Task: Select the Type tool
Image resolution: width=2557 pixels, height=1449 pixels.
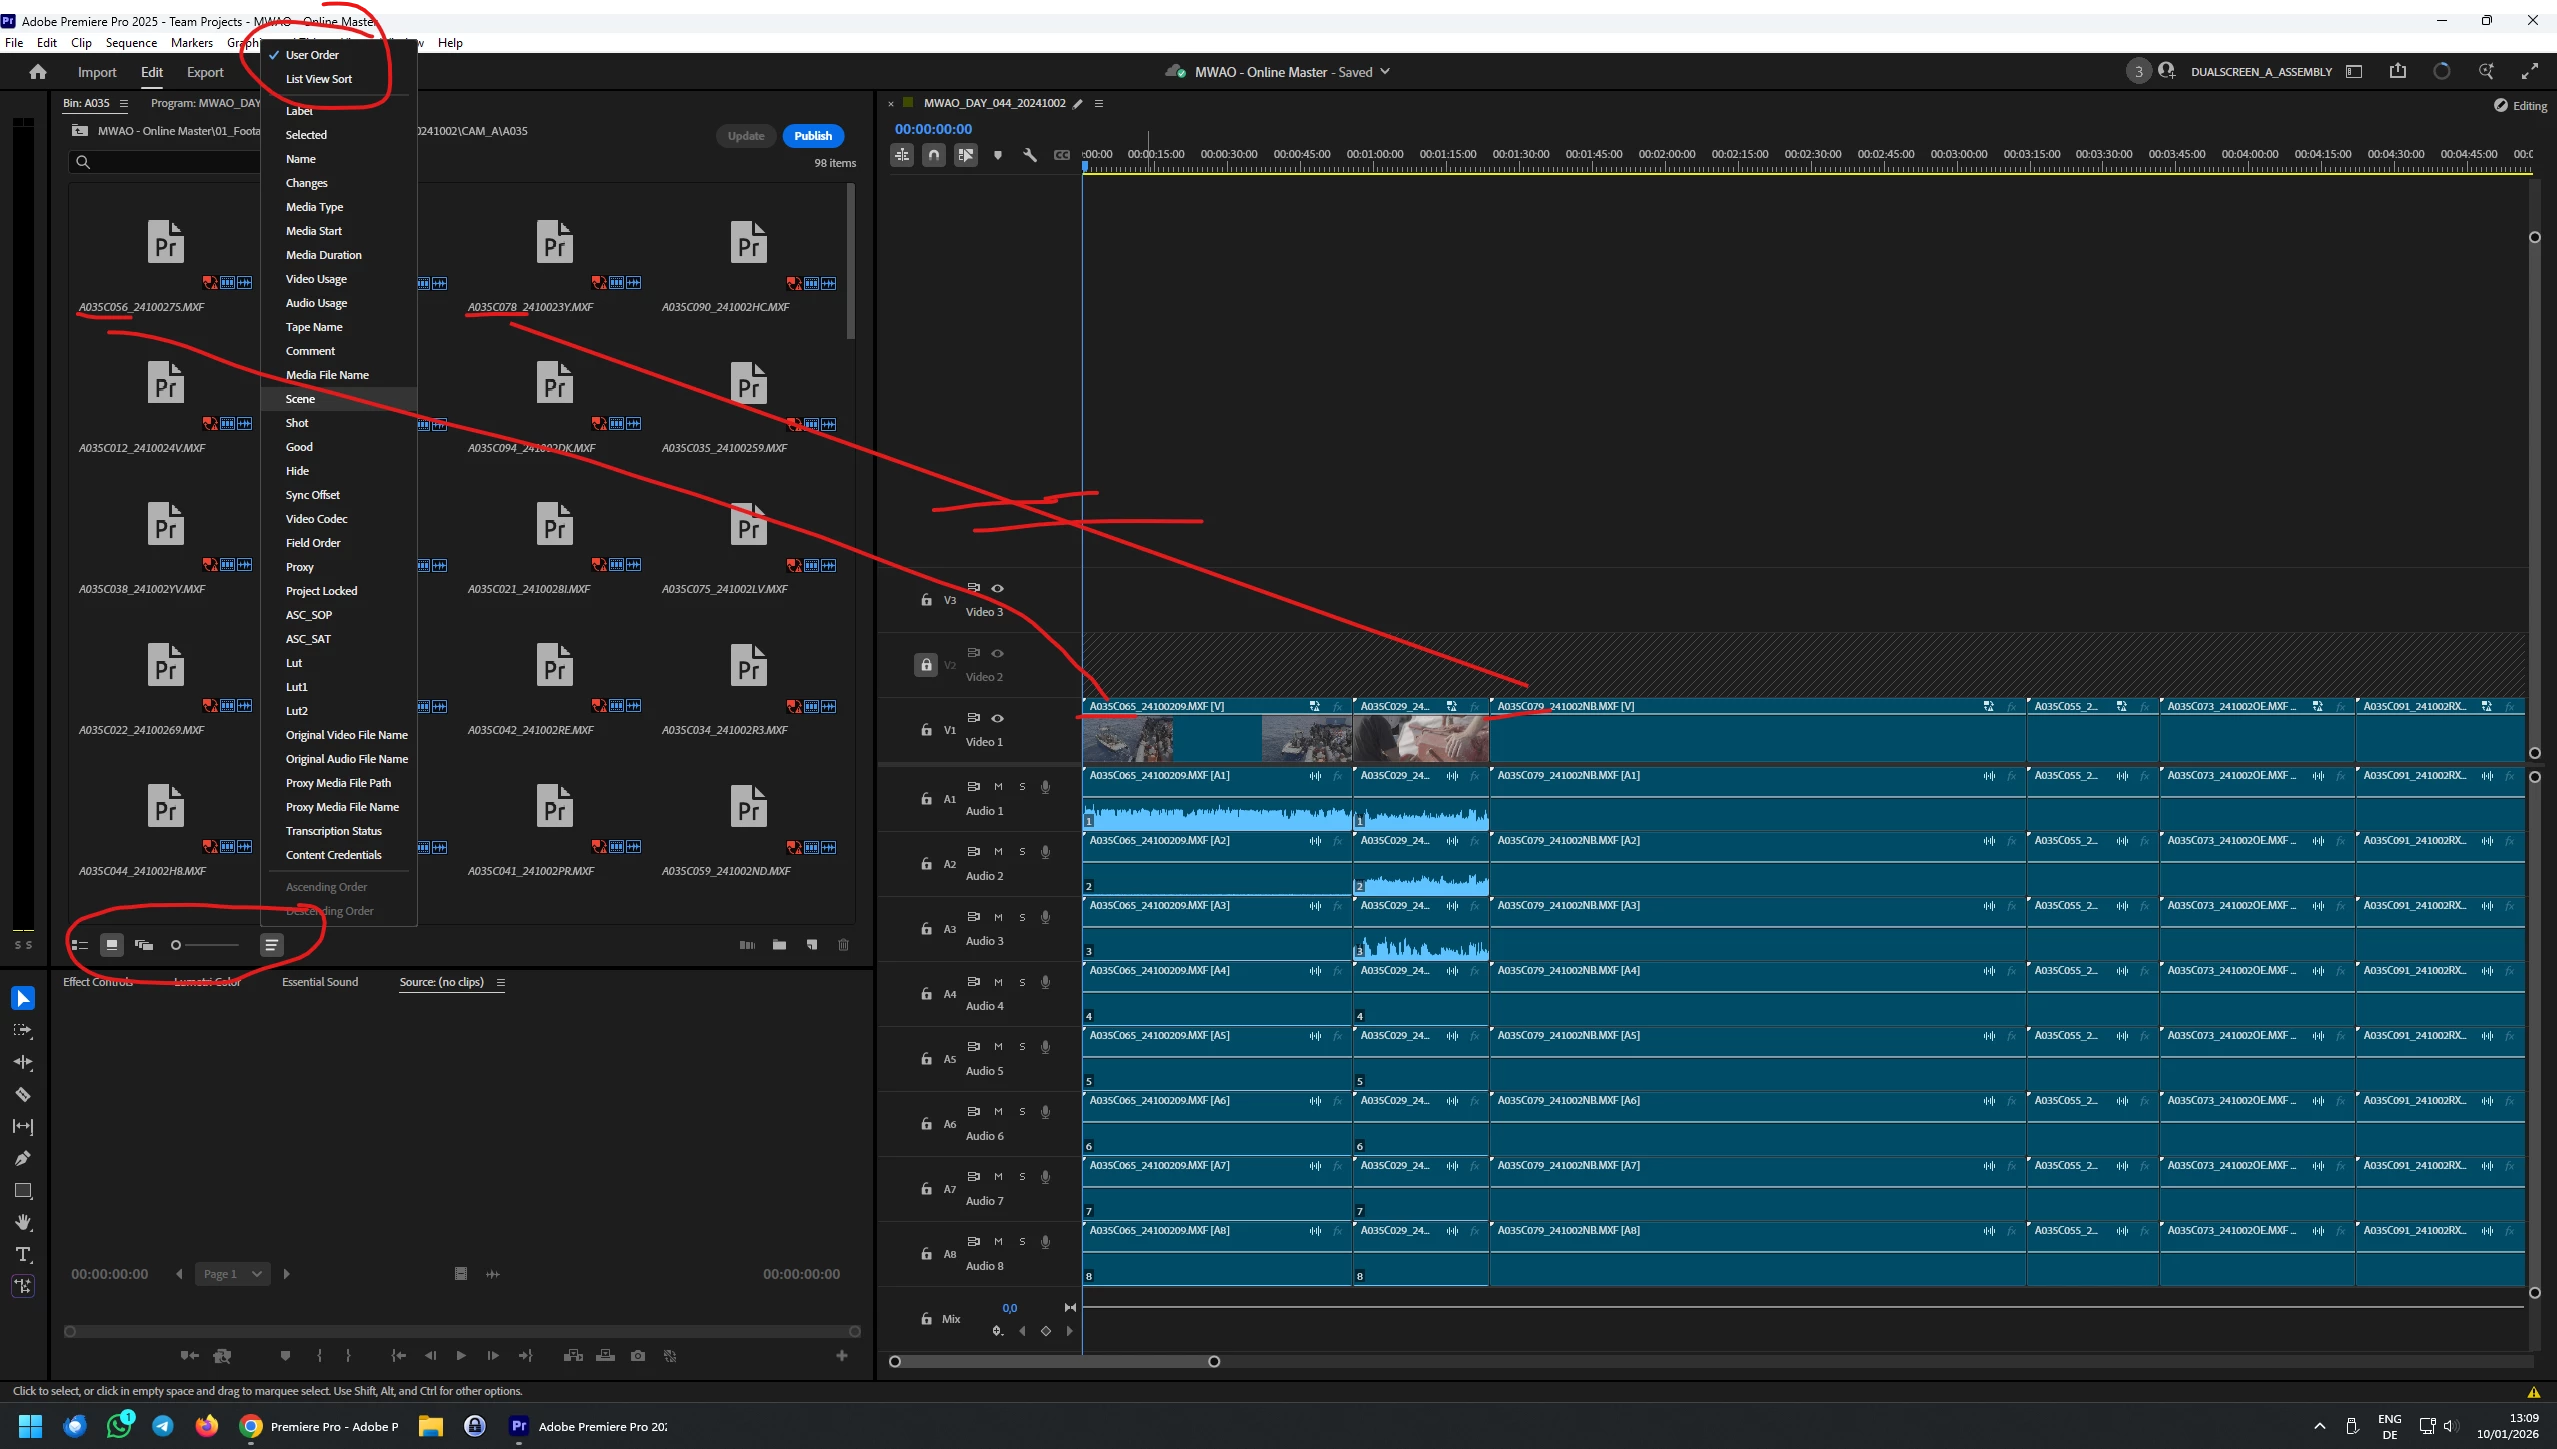Action: coord(22,1254)
